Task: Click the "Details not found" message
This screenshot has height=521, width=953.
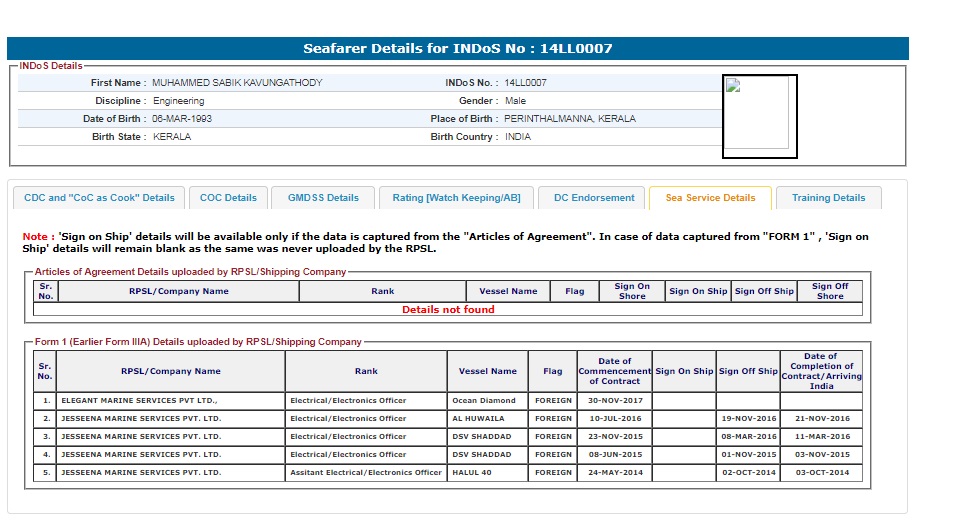Action: (448, 310)
